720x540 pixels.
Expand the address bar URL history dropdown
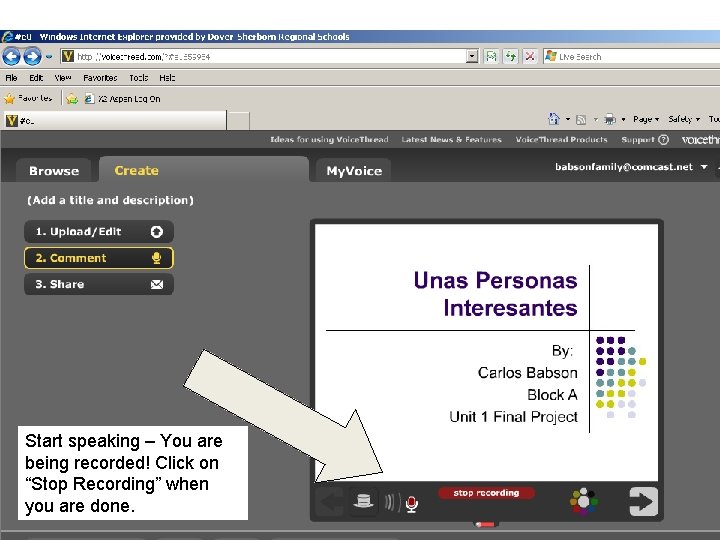coord(472,56)
